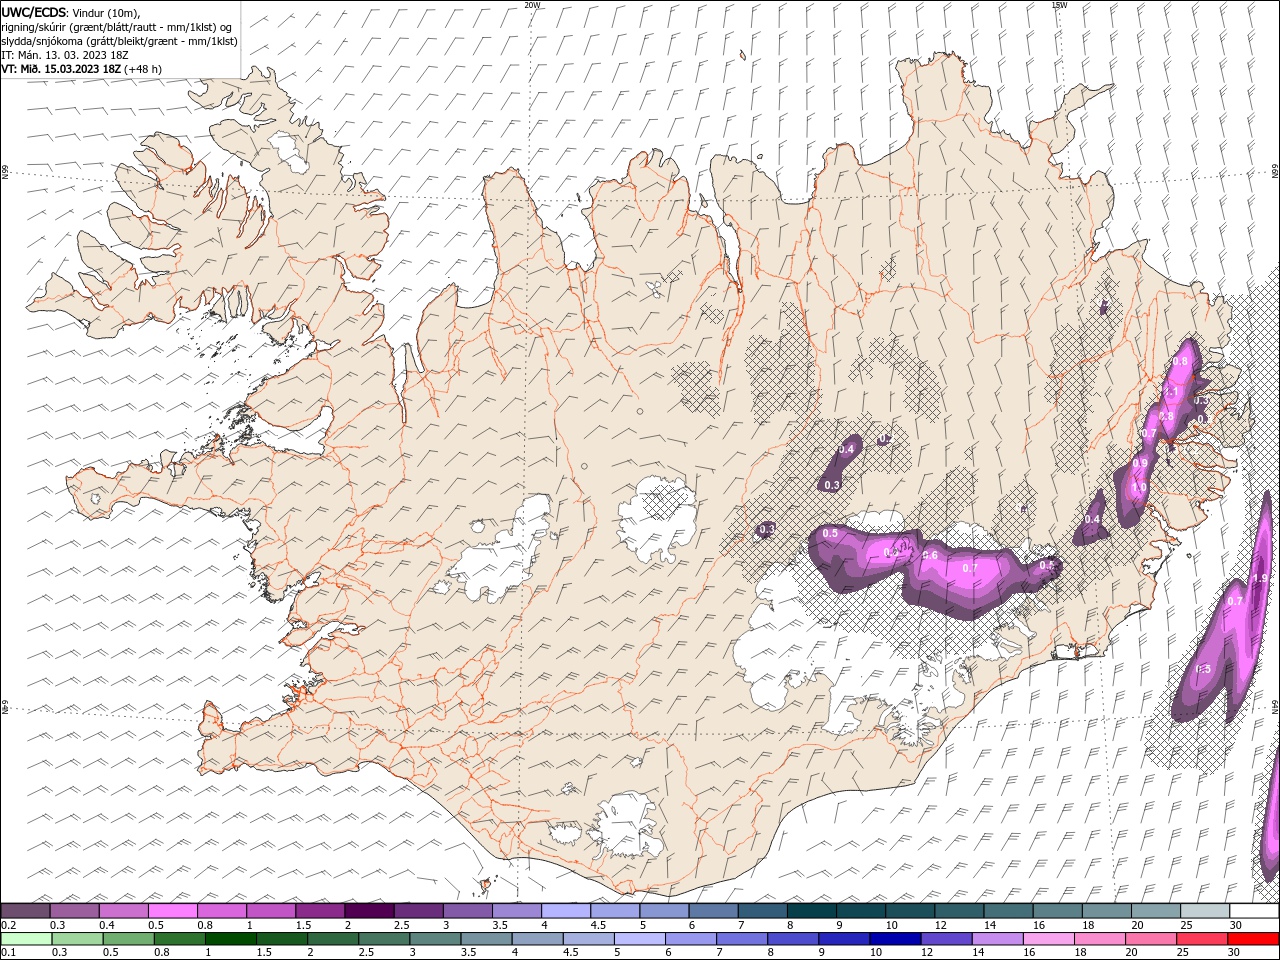Click the 0.1 label under the rain scale
1280x960 pixels.
9,953
